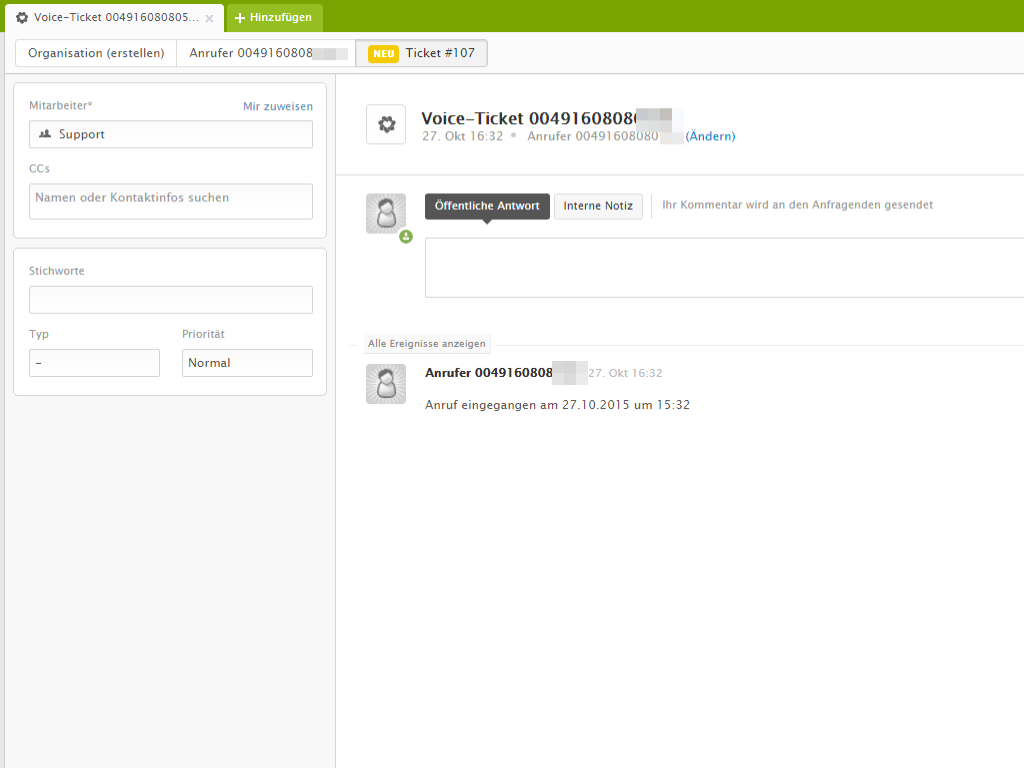Click the Mir zuweisen link
Image resolution: width=1024 pixels, height=768 pixels.
click(x=277, y=106)
